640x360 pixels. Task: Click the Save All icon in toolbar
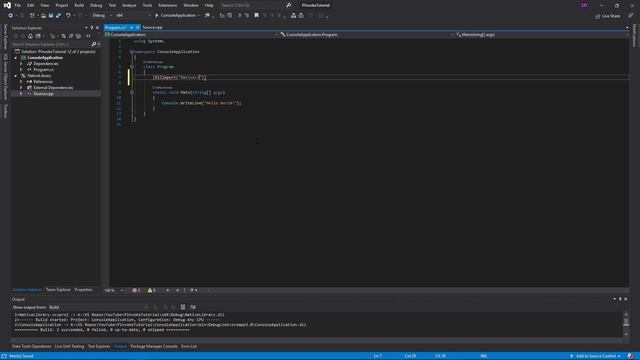coord(58,16)
